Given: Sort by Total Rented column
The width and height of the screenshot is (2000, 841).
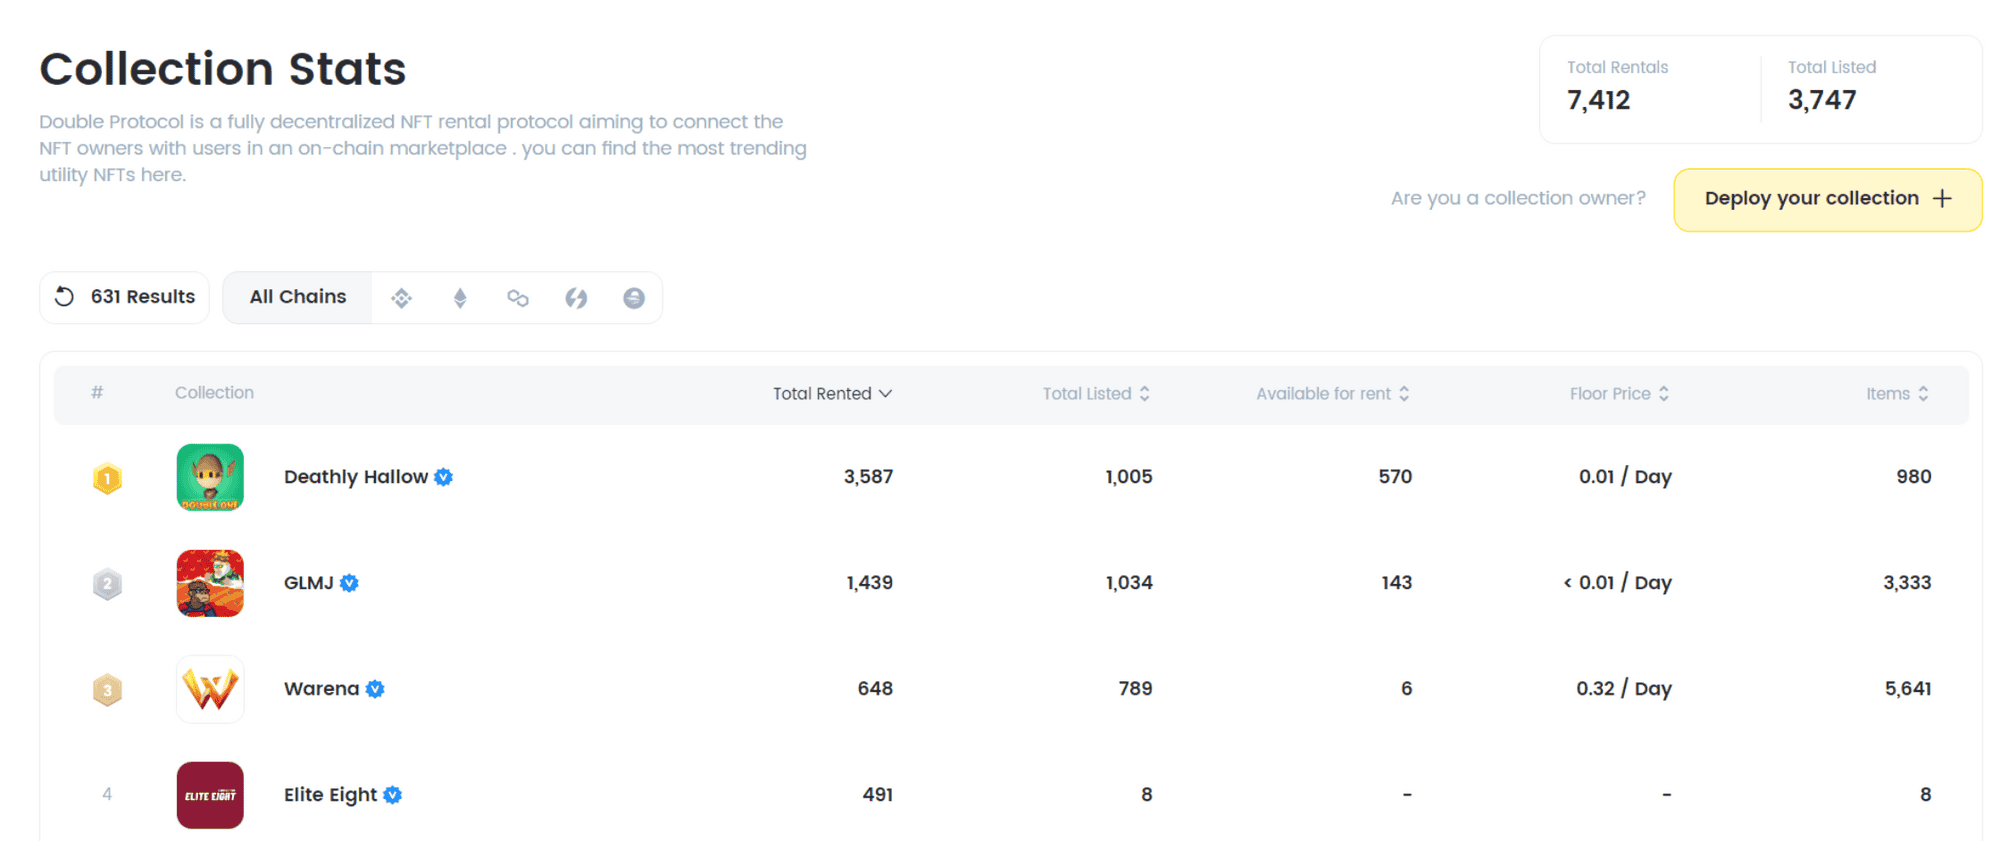Looking at the screenshot, I should (831, 394).
